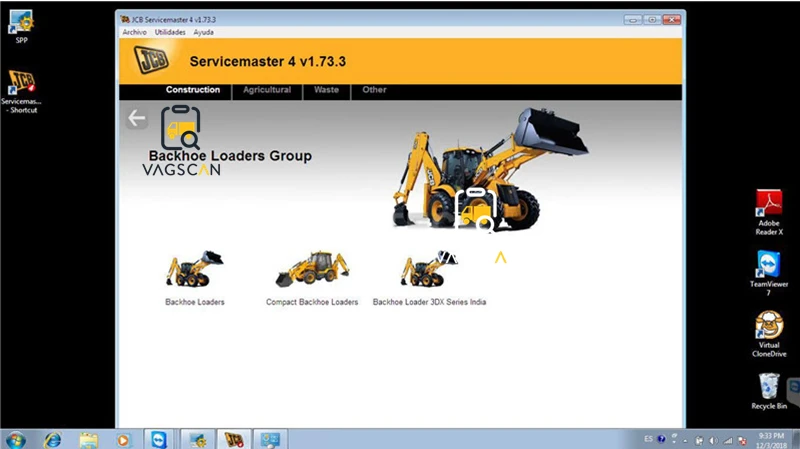Click the JCB Servicemaster title bar icon

point(125,19)
